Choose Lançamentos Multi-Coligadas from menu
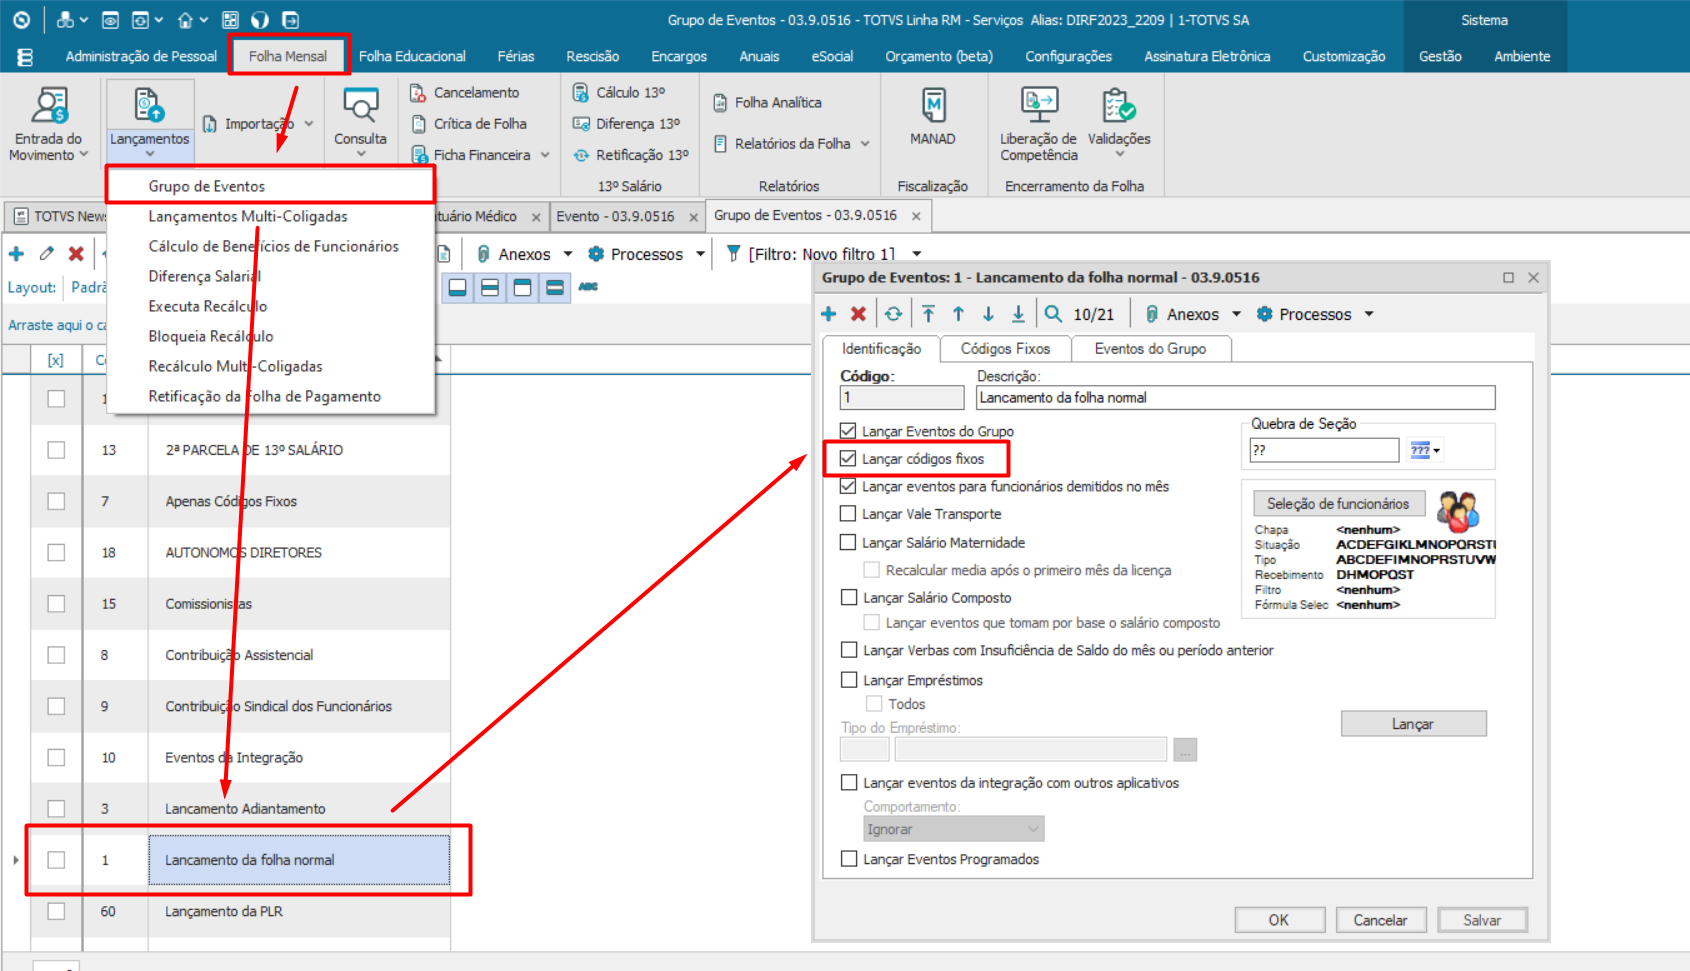1690x971 pixels. [x=270, y=216]
